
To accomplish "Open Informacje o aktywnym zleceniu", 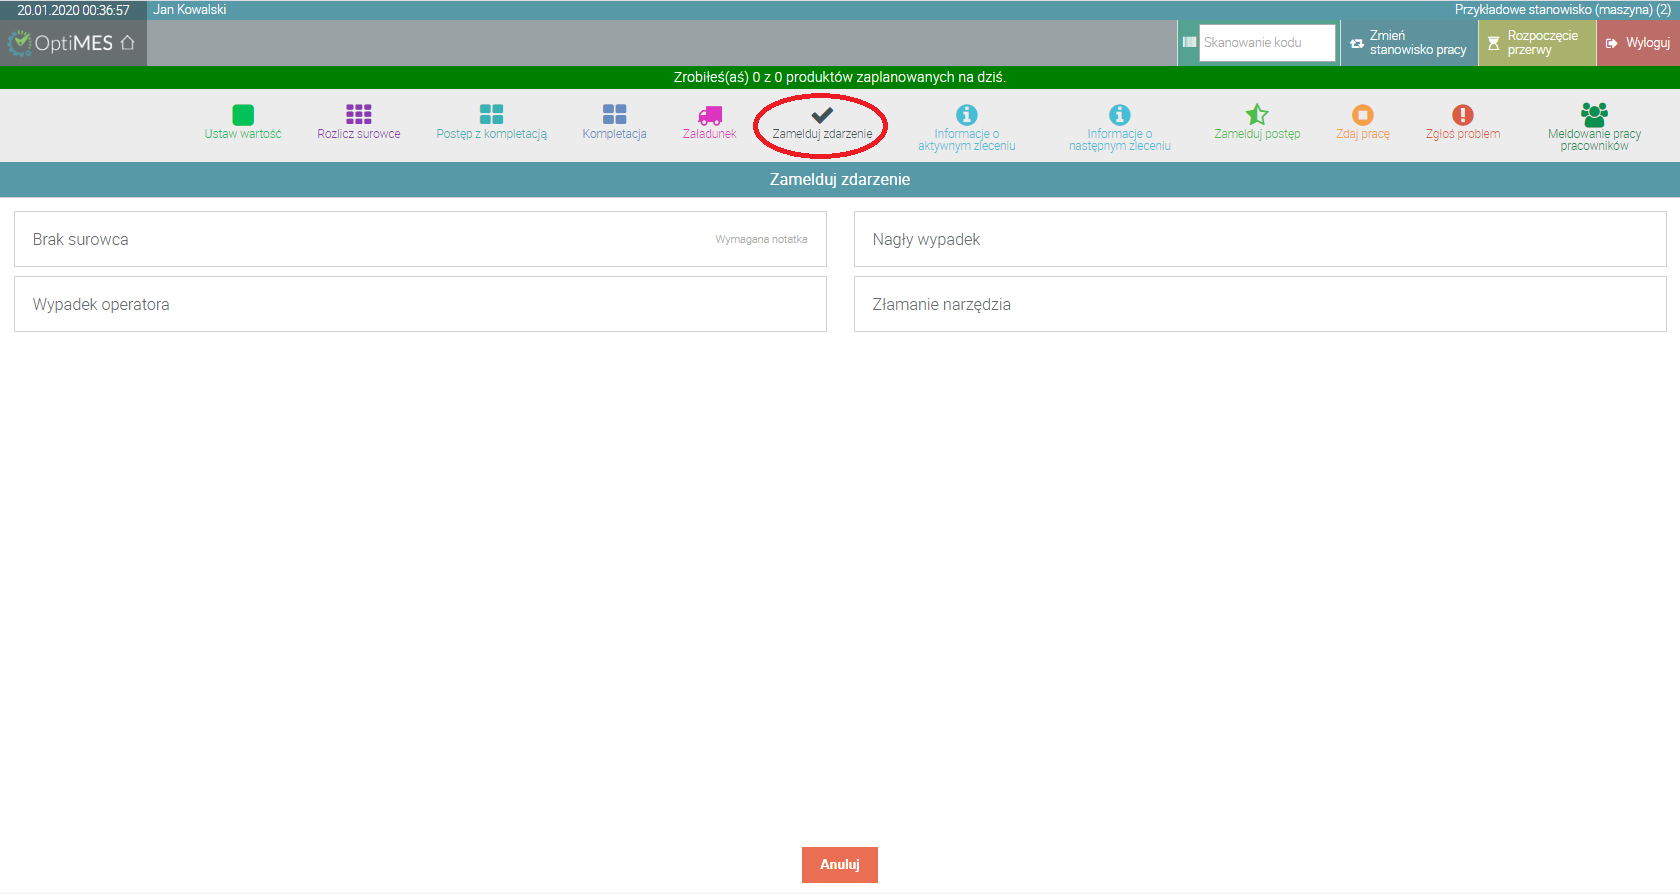I will click(x=967, y=115).
